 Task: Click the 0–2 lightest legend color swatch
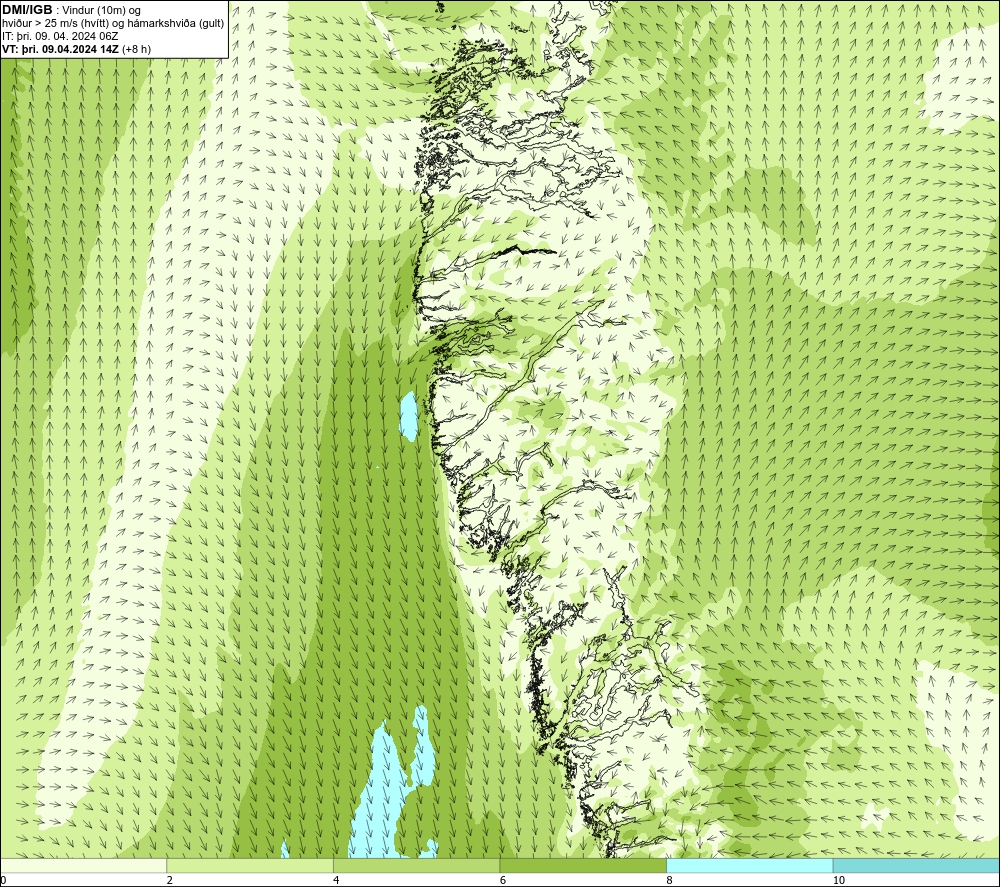[x=84, y=865]
